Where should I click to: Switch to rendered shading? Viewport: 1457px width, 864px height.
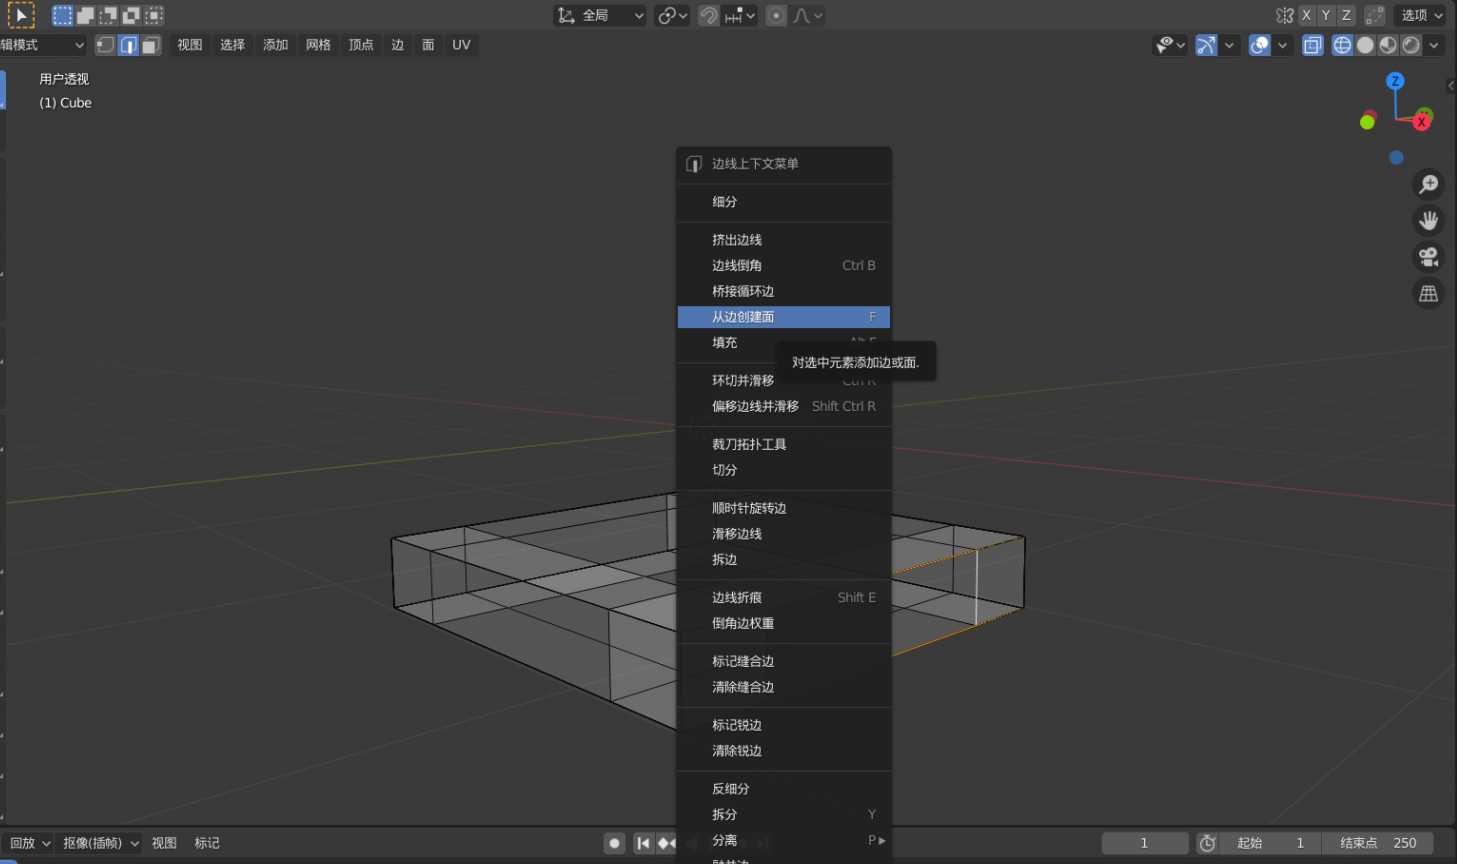tap(1411, 45)
